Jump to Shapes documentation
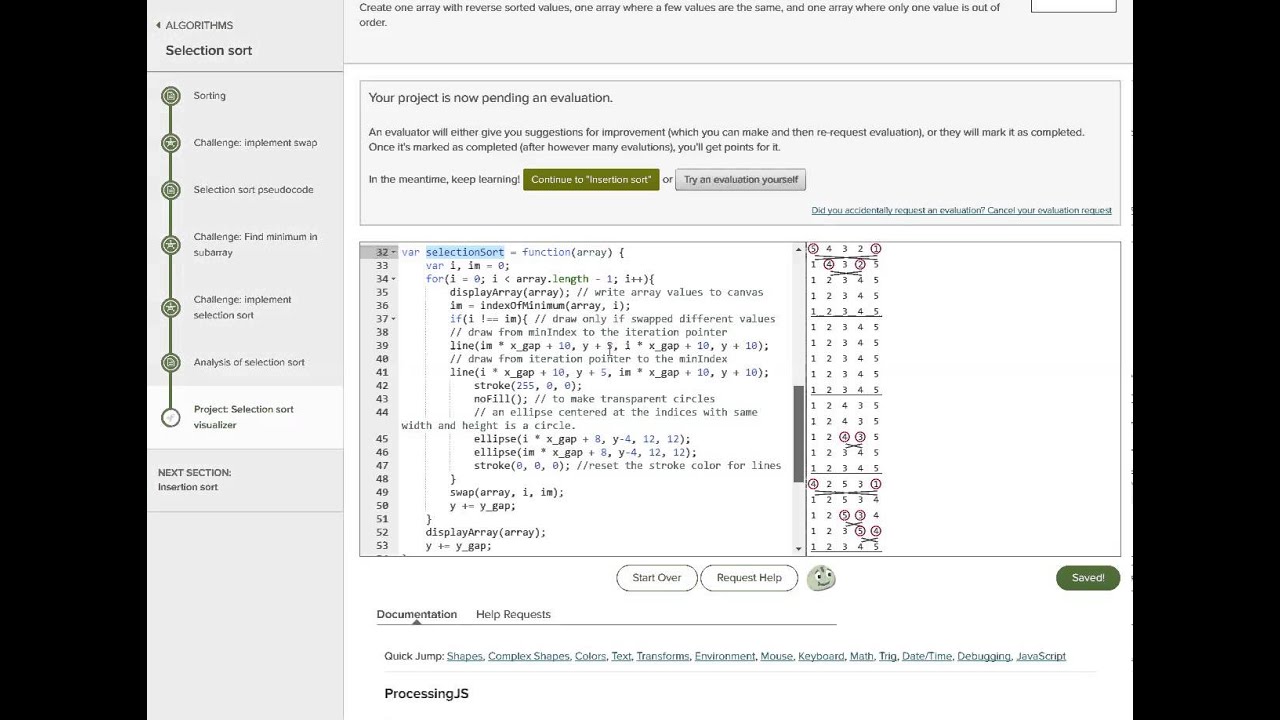 tap(464, 656)
